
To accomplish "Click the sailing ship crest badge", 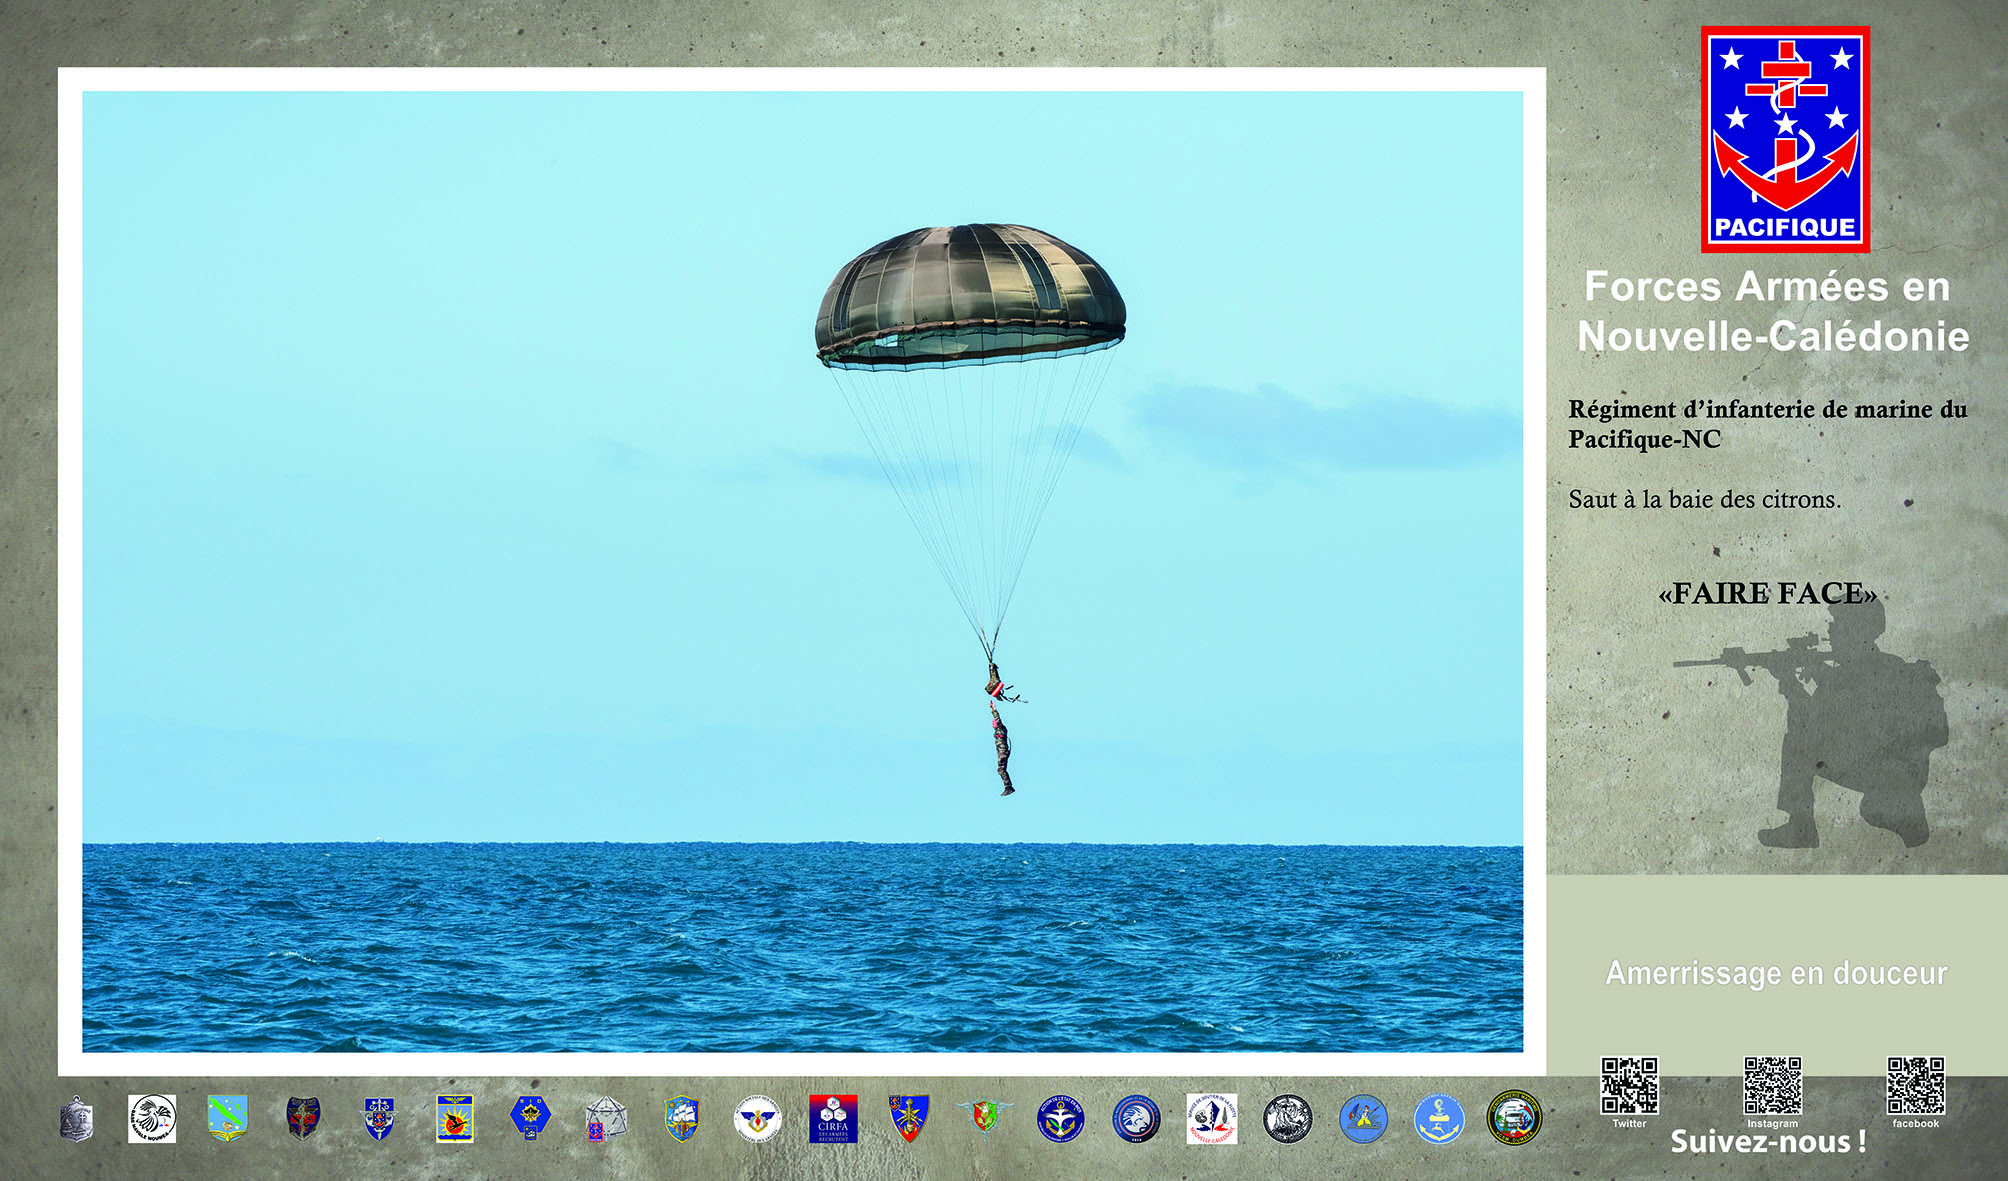I will [x=681, y=1118].
